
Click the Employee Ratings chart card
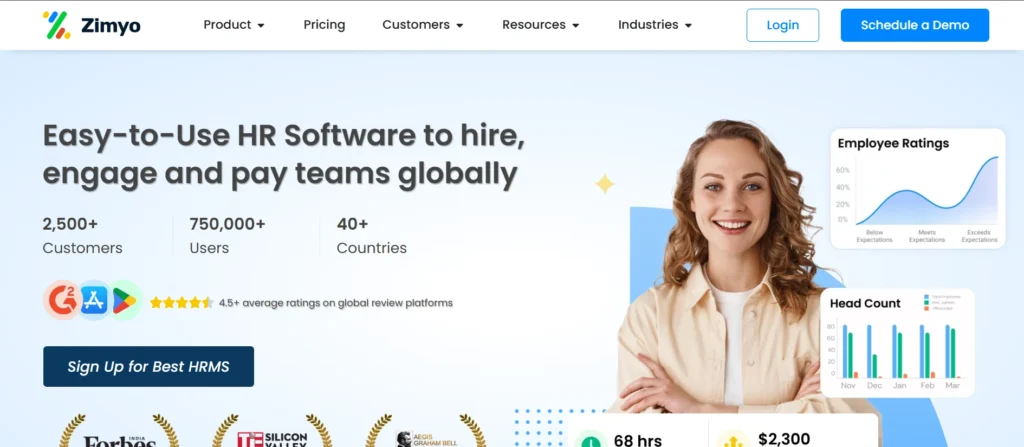(917, 188)
